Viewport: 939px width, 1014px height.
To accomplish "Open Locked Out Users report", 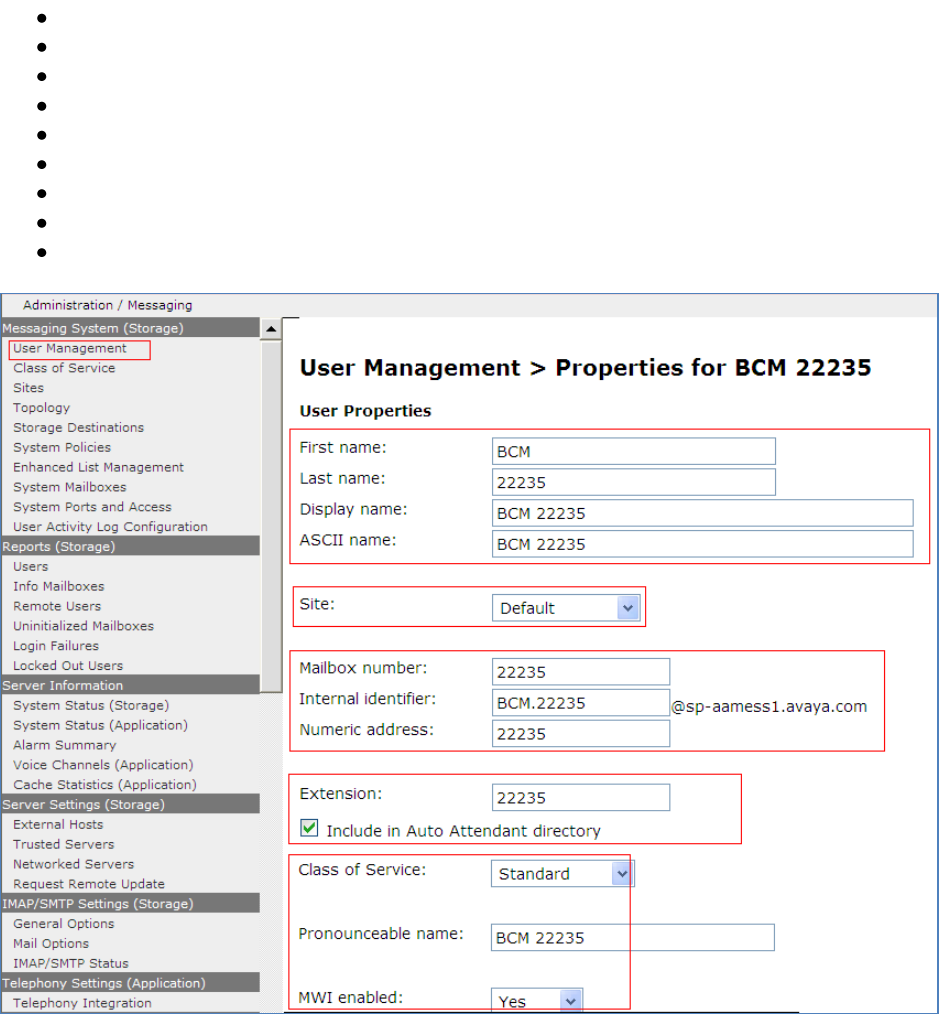I will (68, 666).
